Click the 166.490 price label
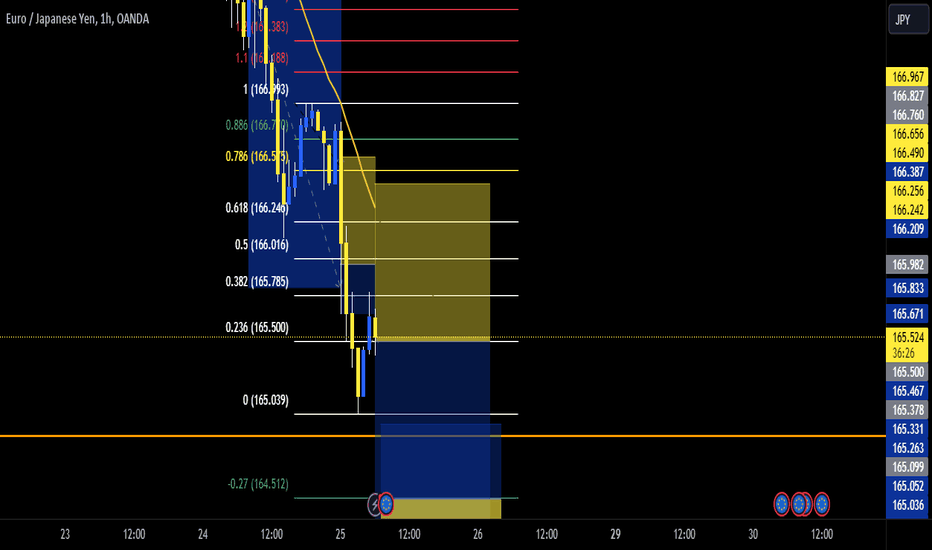The height and width of the screenshot is (550, 932). pyautogui.click(x=908, y=153)
